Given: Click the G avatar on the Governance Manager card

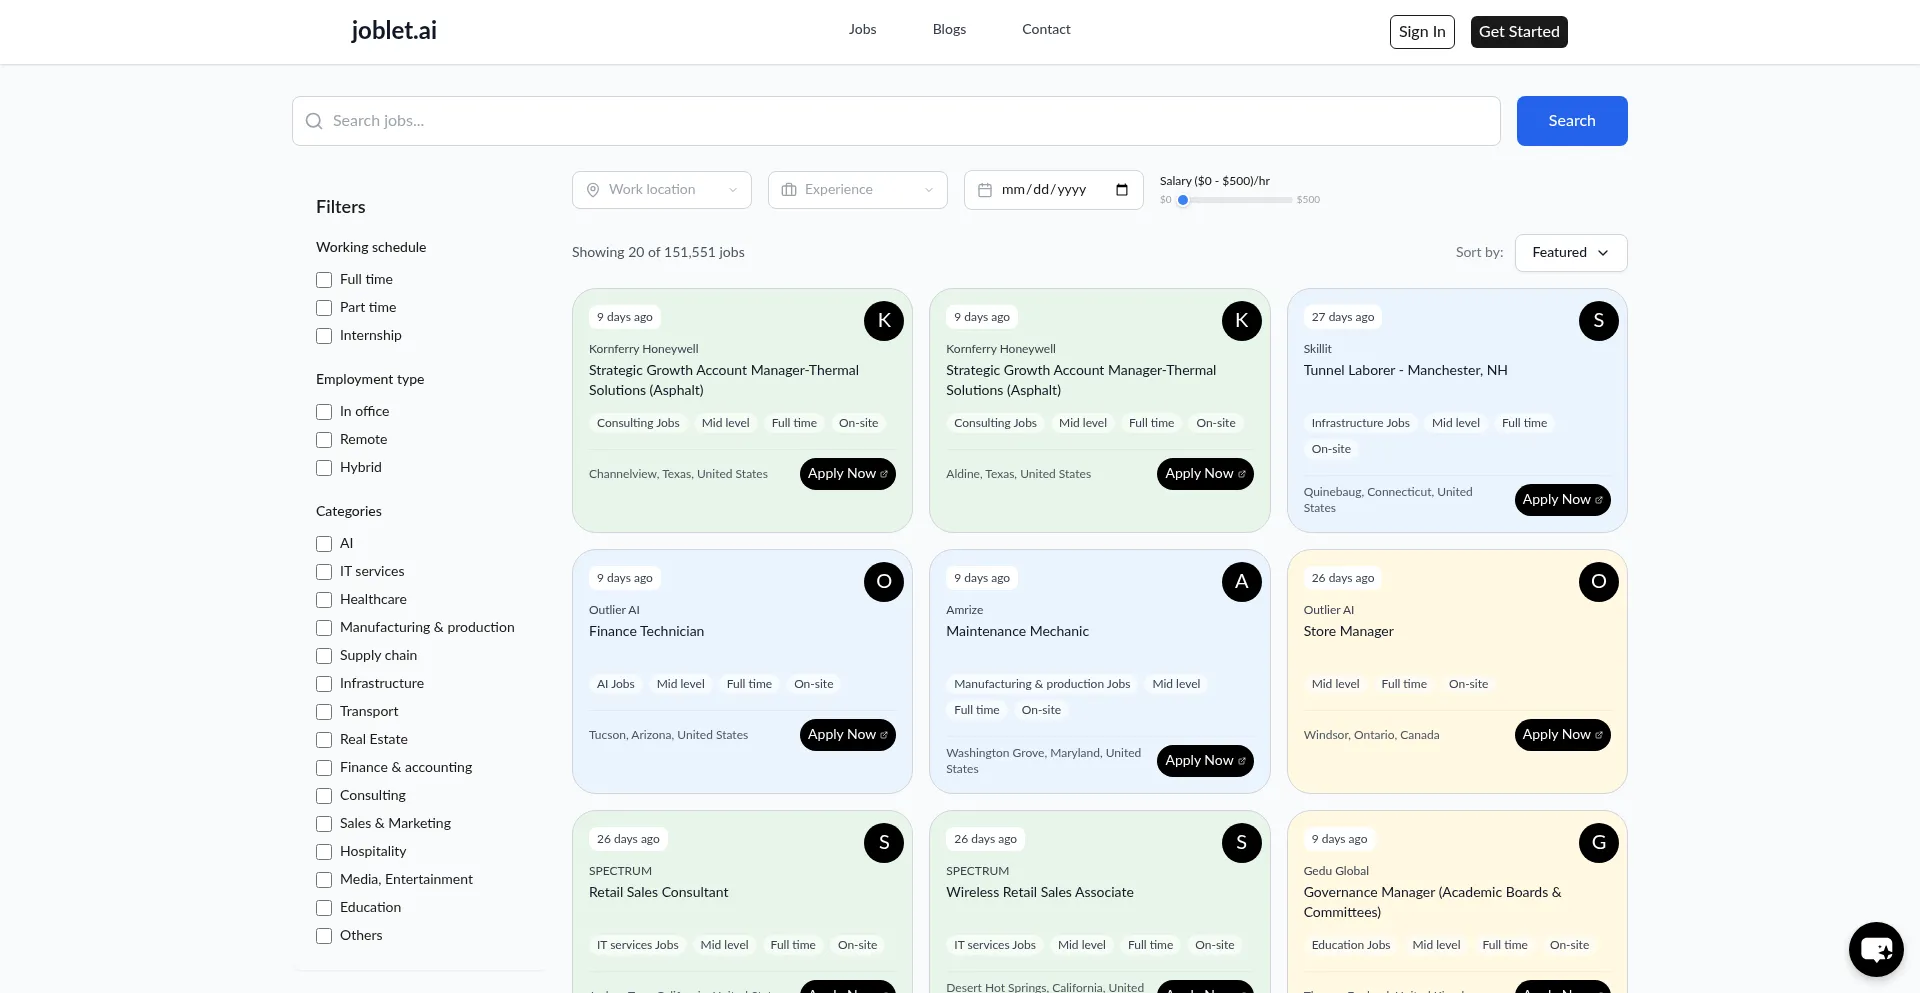Looking at the screenshot, I should [1598, 843].
